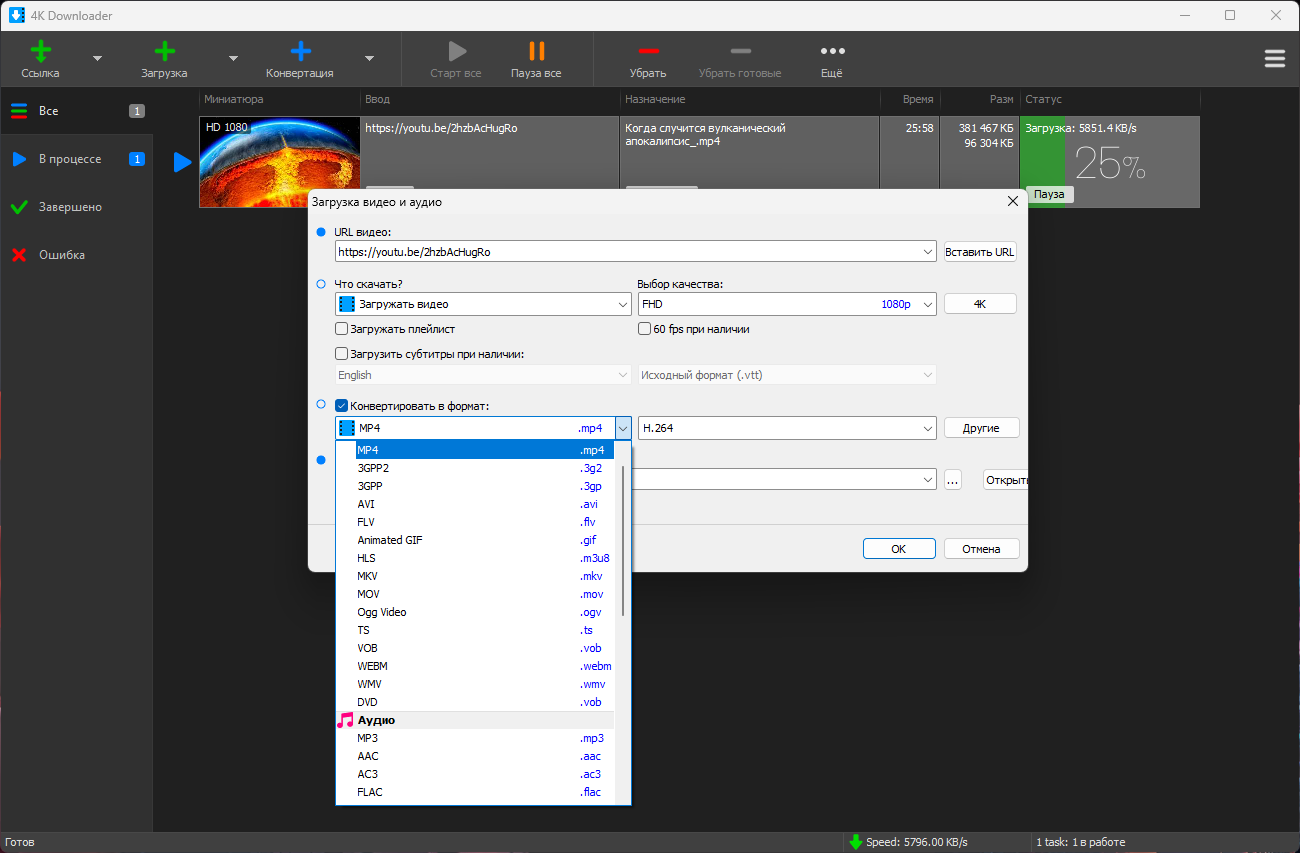The height and width of the screenshot is (853, 1300).
Task: Confirm with the OK button
Action: coord(899,549)
